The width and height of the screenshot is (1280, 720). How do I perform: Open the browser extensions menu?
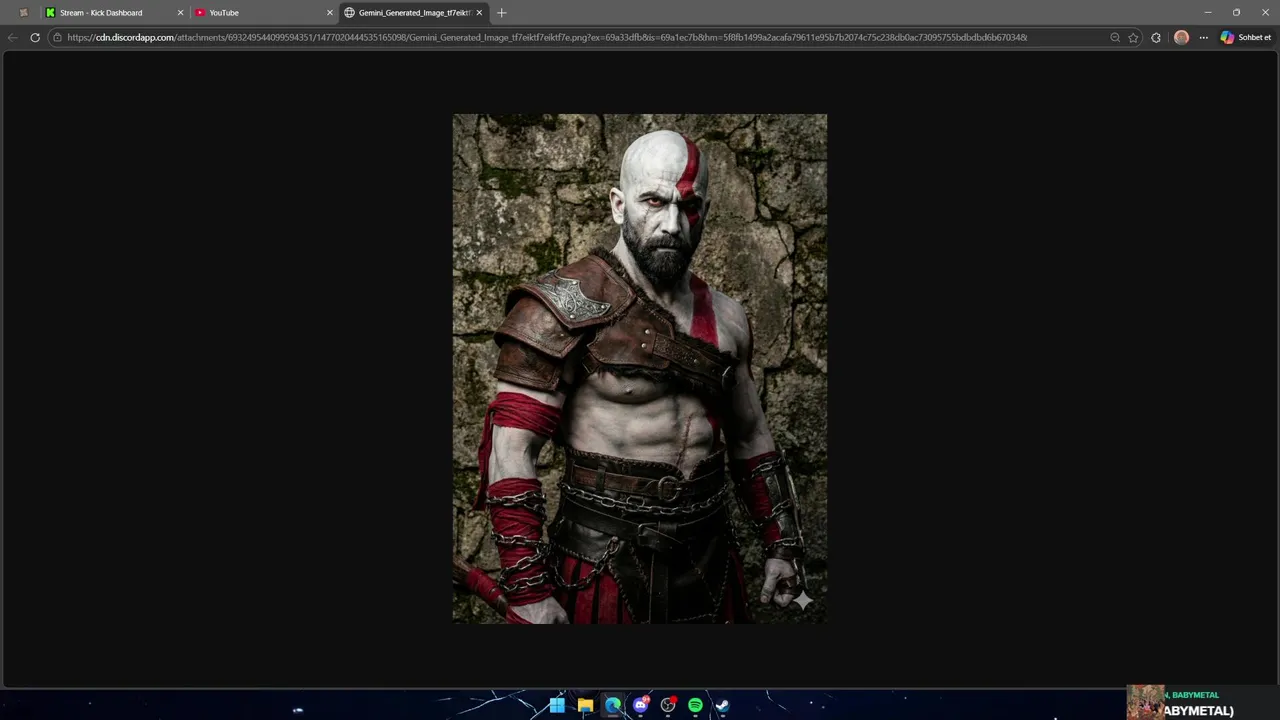[x=1156, y=37]
